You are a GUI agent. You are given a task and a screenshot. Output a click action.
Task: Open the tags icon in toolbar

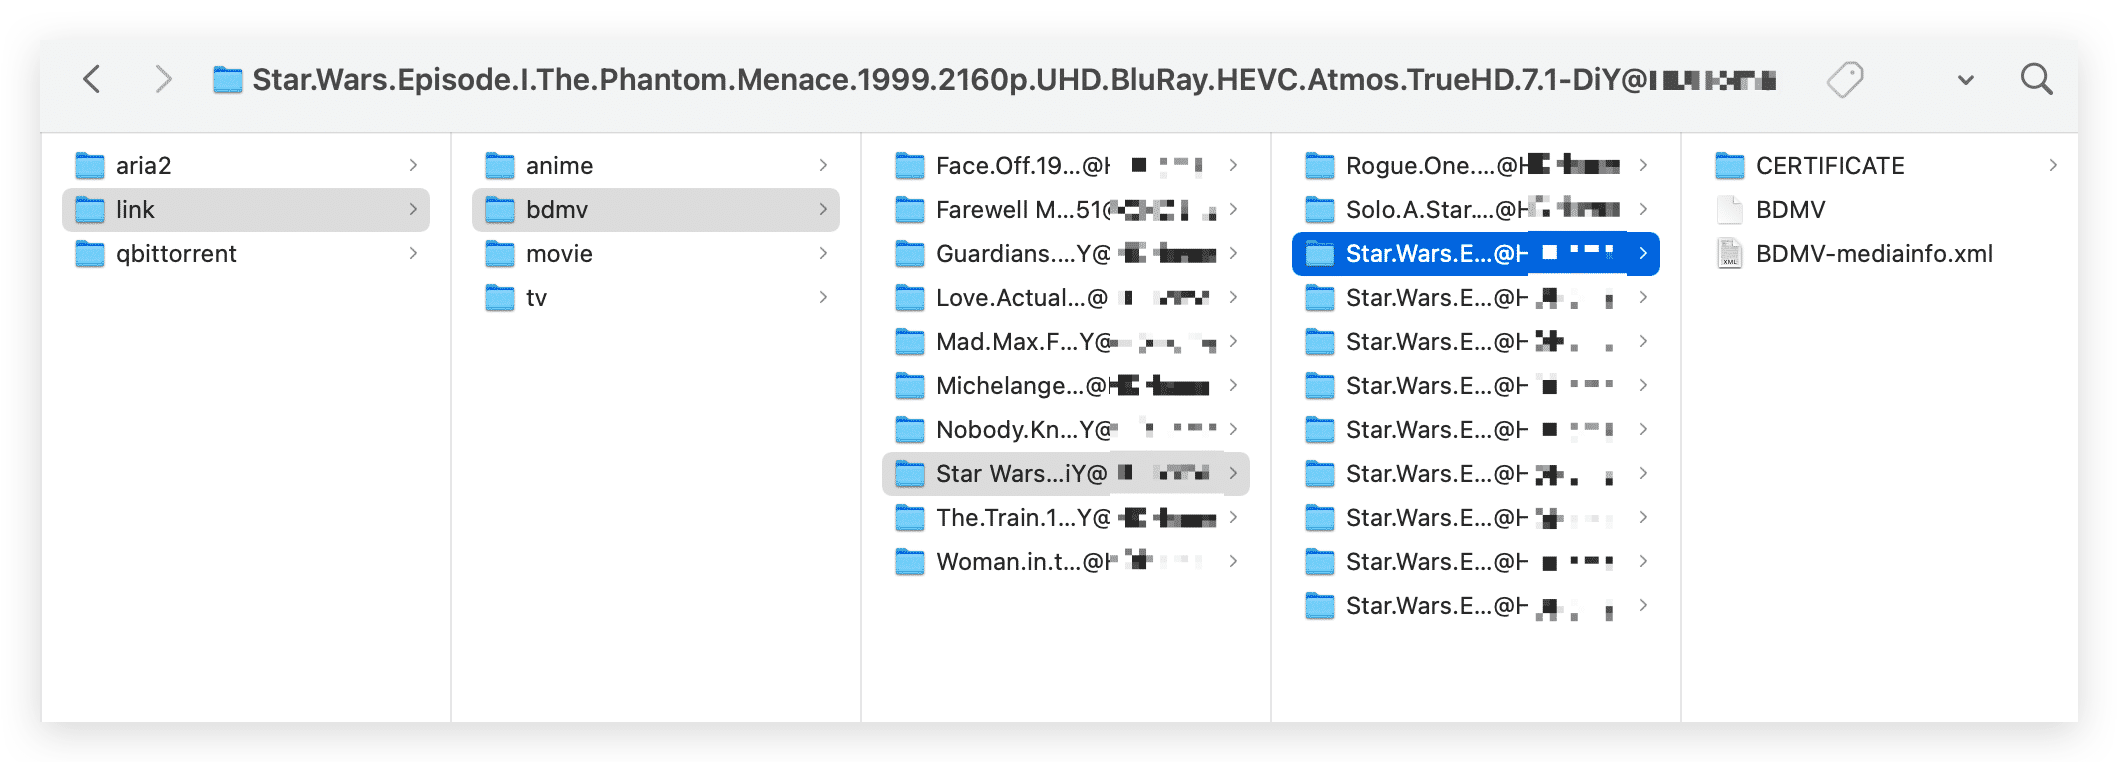click(x=1844, y=79)
